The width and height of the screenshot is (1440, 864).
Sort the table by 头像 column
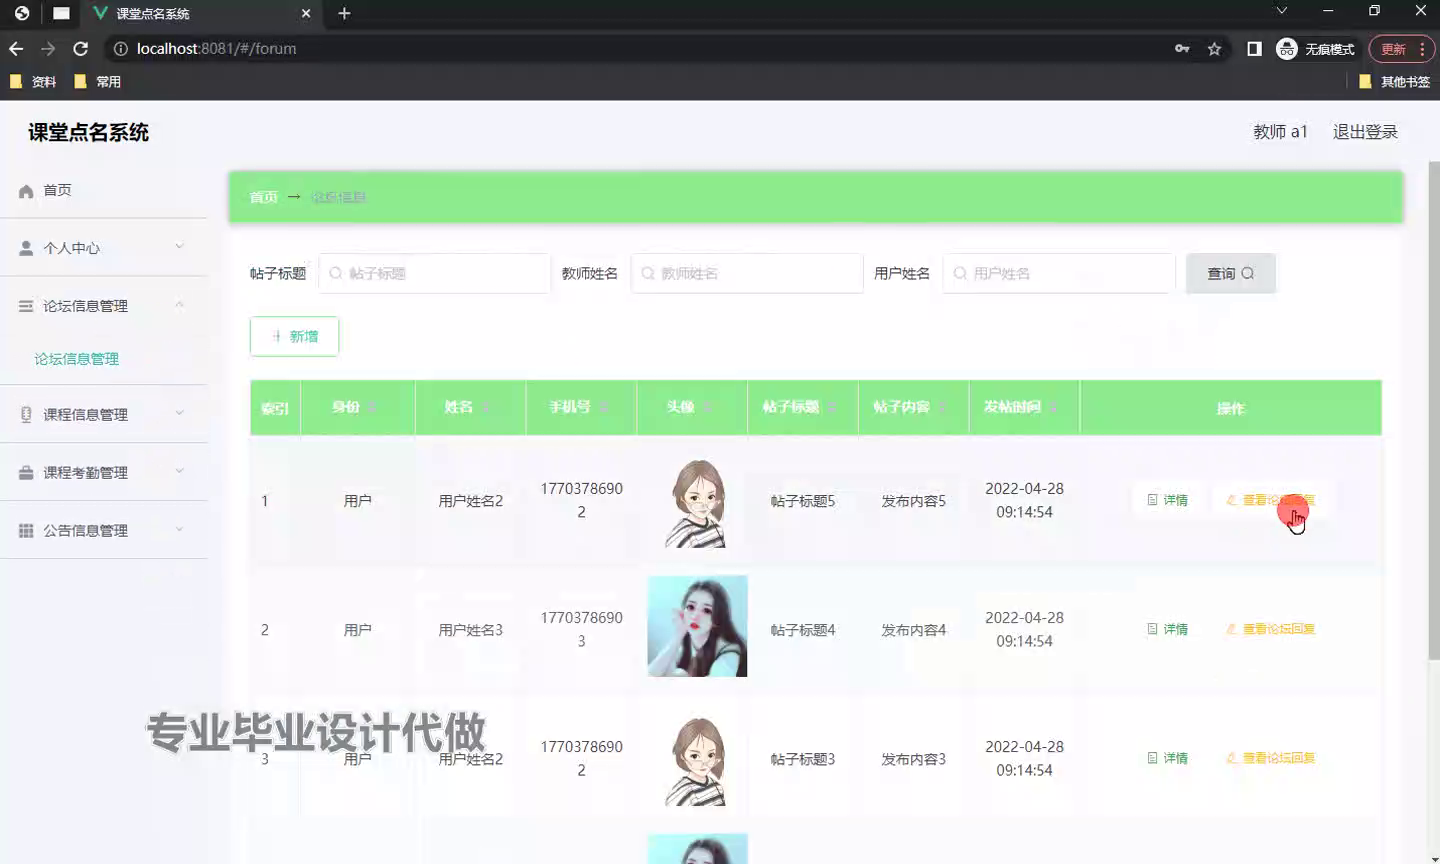(707, 407)
